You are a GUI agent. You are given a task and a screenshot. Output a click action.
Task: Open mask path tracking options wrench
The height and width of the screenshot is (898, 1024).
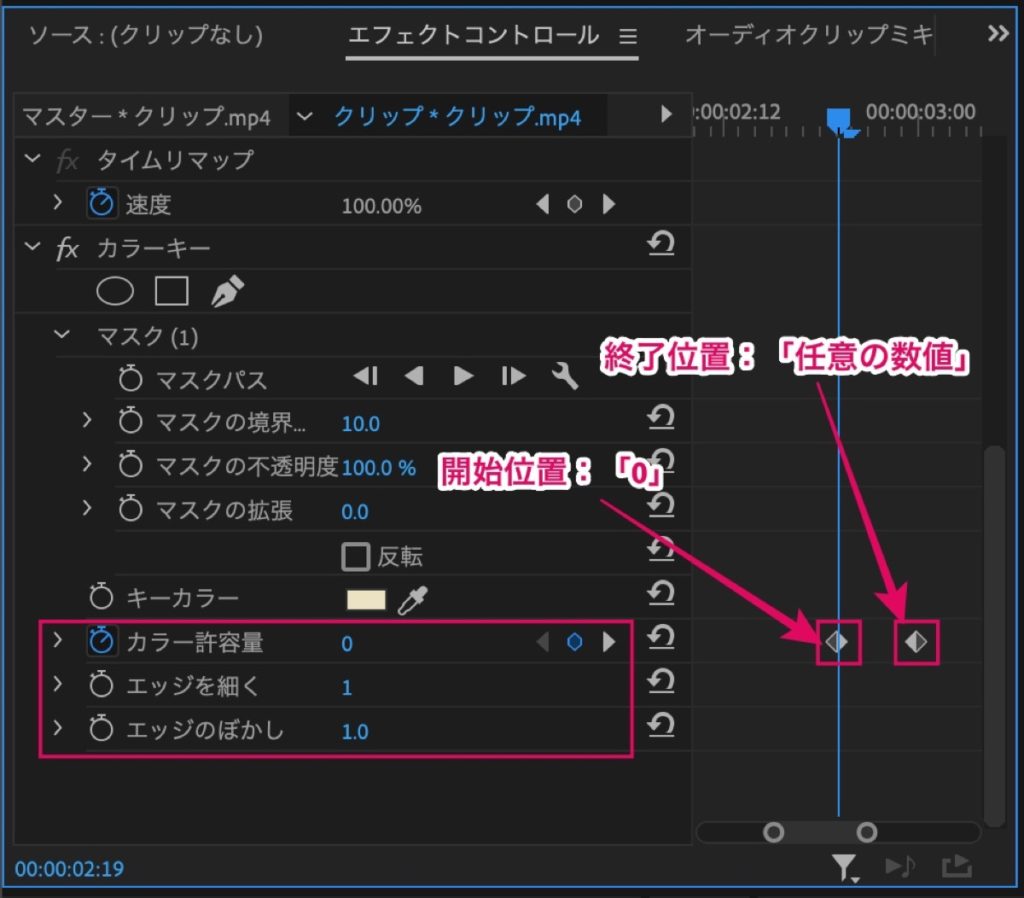tap(565, 376)
